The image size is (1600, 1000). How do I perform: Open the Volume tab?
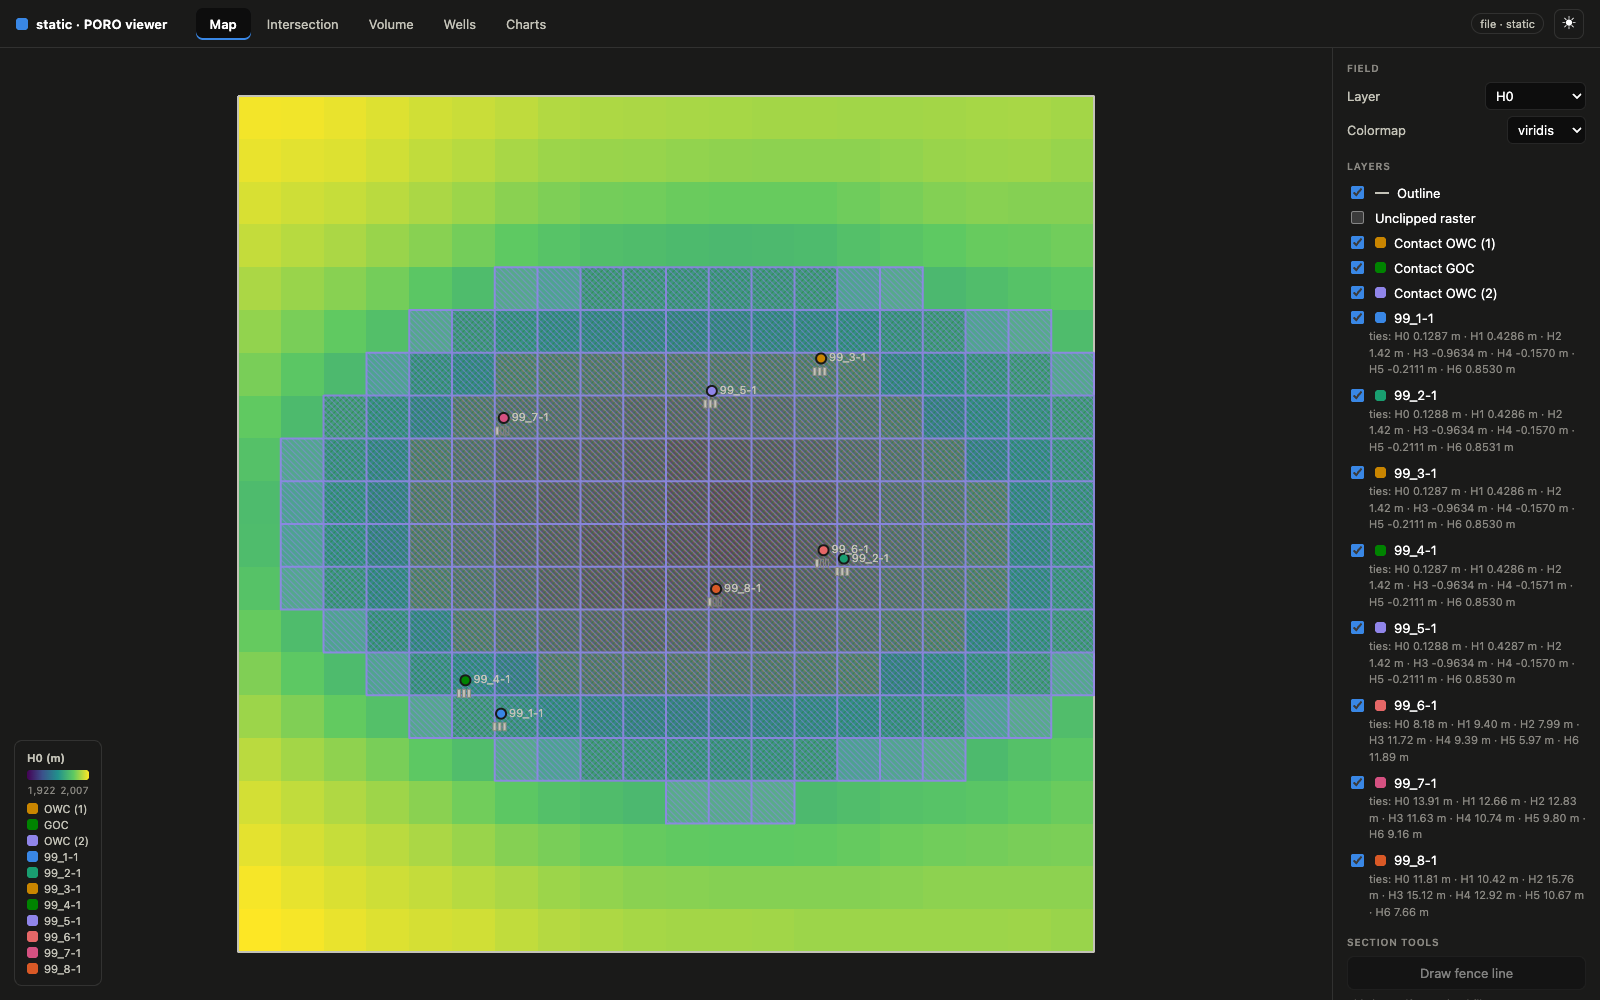(391, 24)
